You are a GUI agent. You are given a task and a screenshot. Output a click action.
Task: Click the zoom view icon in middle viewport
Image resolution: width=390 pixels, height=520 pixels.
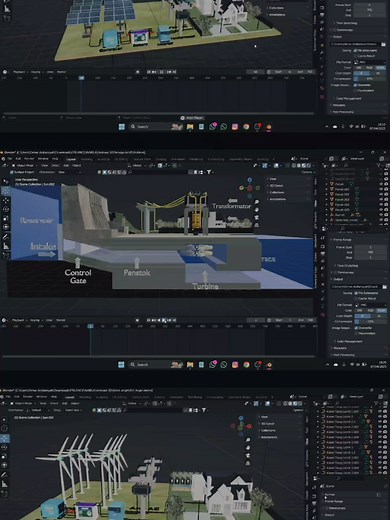click(x=256, y=202)
